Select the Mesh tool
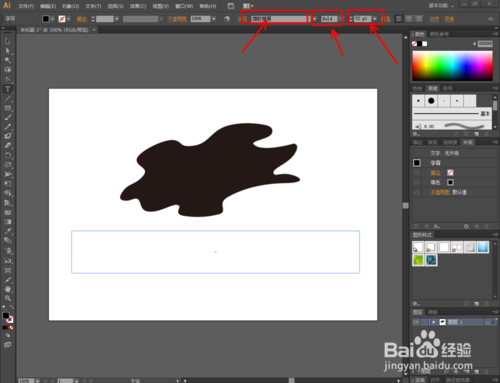This screenshot has width=500, height=383. pyautogui.click(x=8, y=212)
